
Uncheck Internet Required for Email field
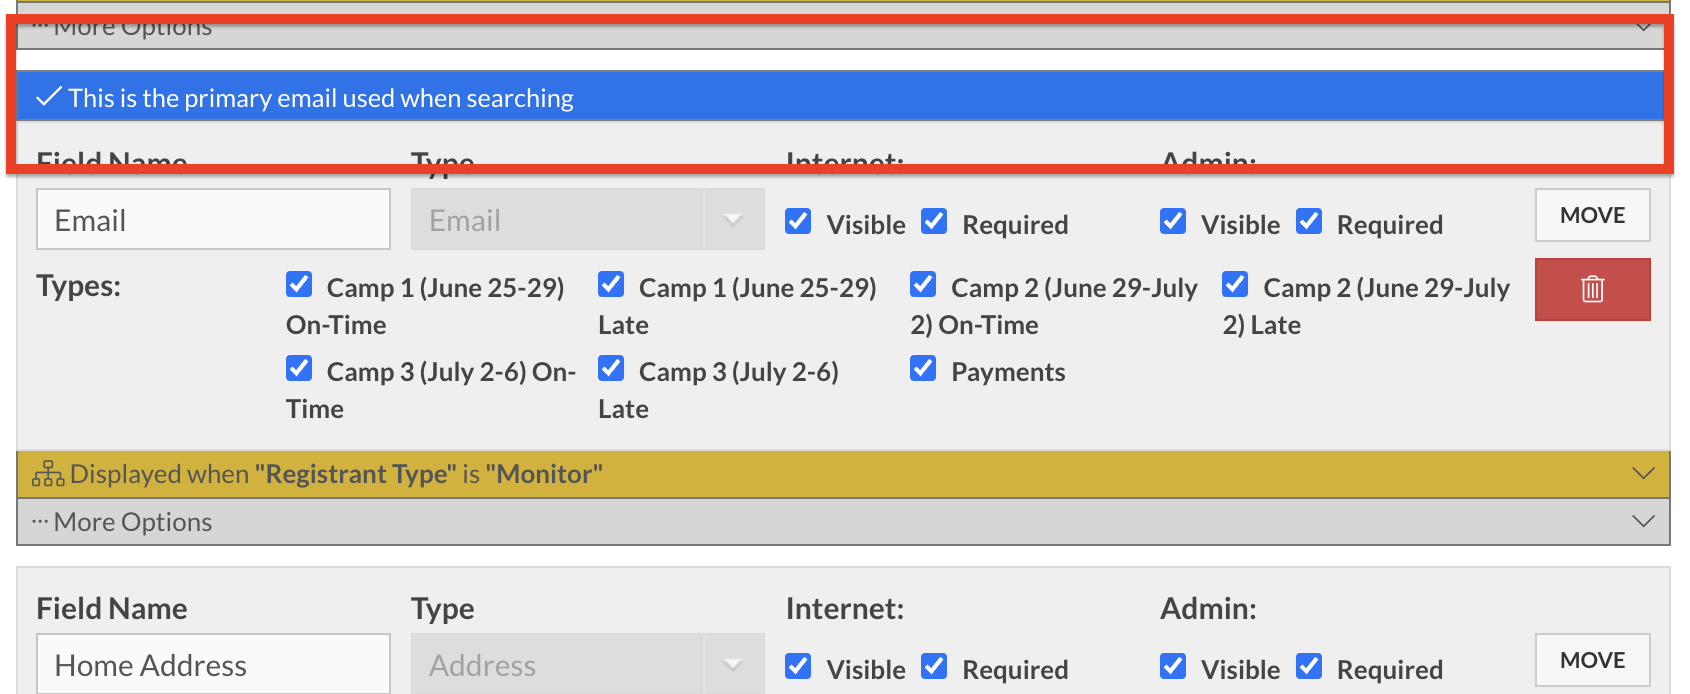click(x=934, y=221)
